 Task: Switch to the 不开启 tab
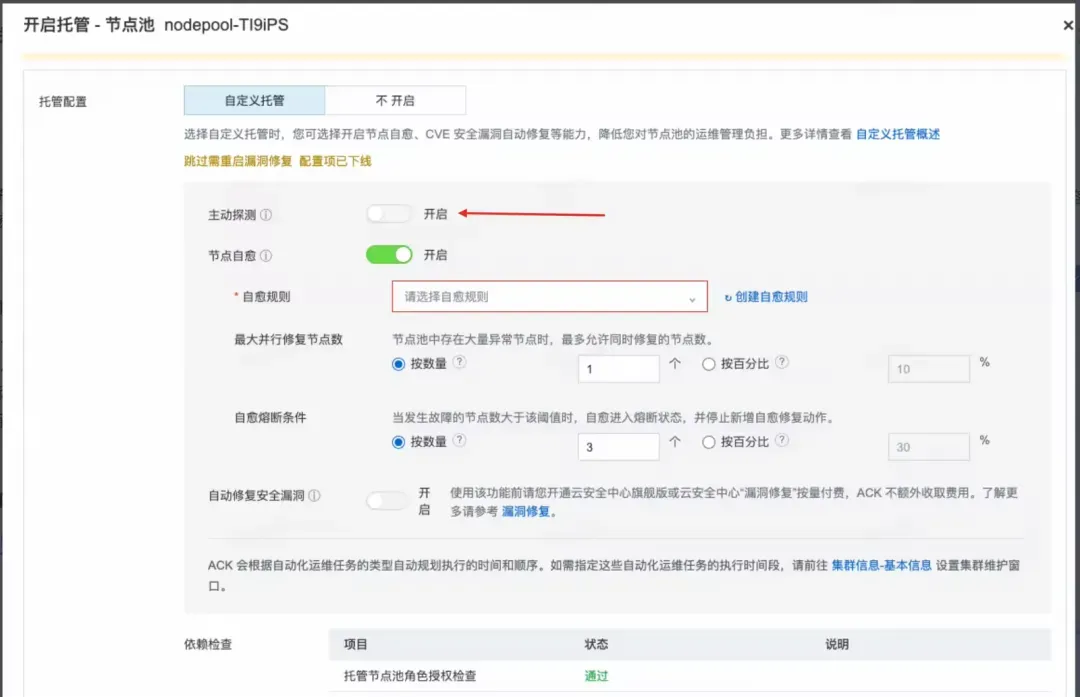click(395, 101)
